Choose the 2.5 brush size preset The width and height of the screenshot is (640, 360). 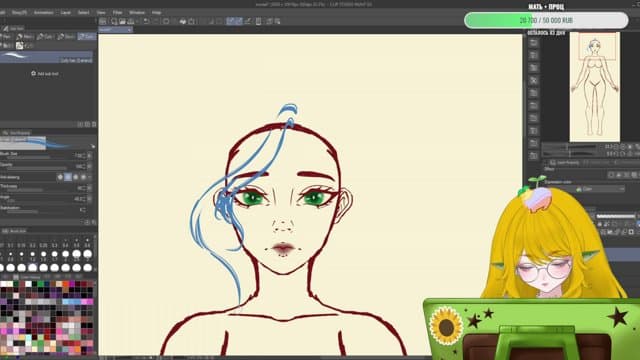(76, 256)
